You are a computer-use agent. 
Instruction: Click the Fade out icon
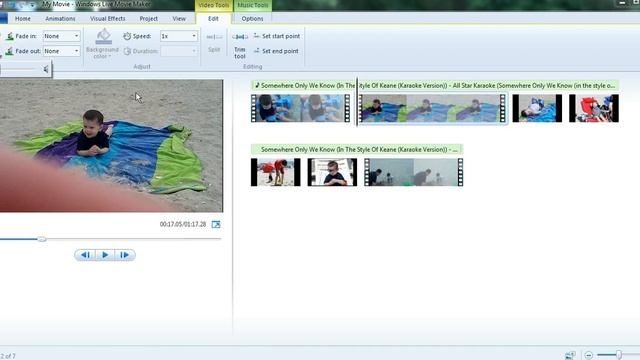point(9,51)
